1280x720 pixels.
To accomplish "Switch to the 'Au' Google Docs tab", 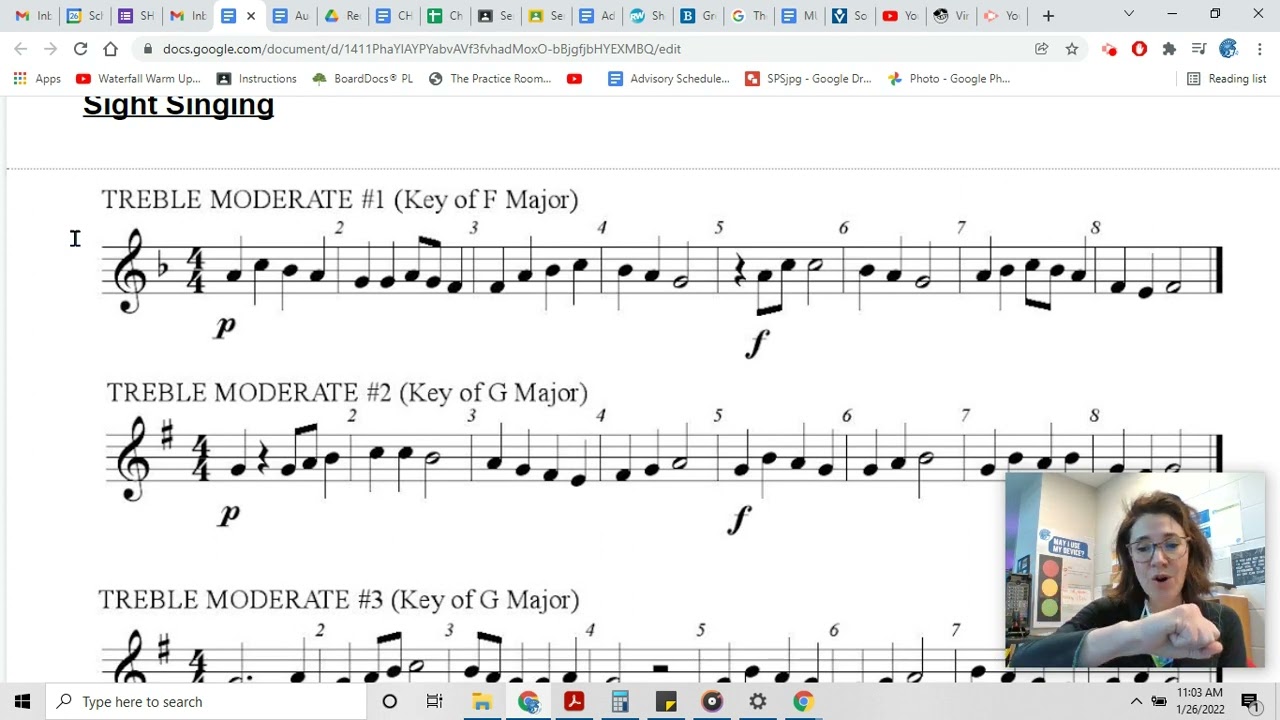I will 291,15.
